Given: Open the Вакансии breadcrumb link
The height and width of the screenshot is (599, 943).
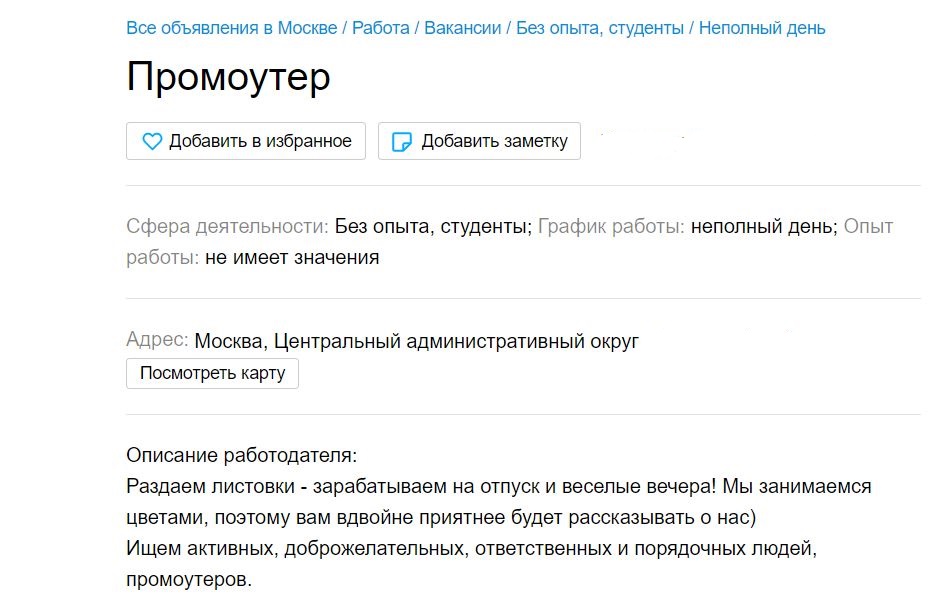Looking at the screenshot, I should click(x=466, y=28).
